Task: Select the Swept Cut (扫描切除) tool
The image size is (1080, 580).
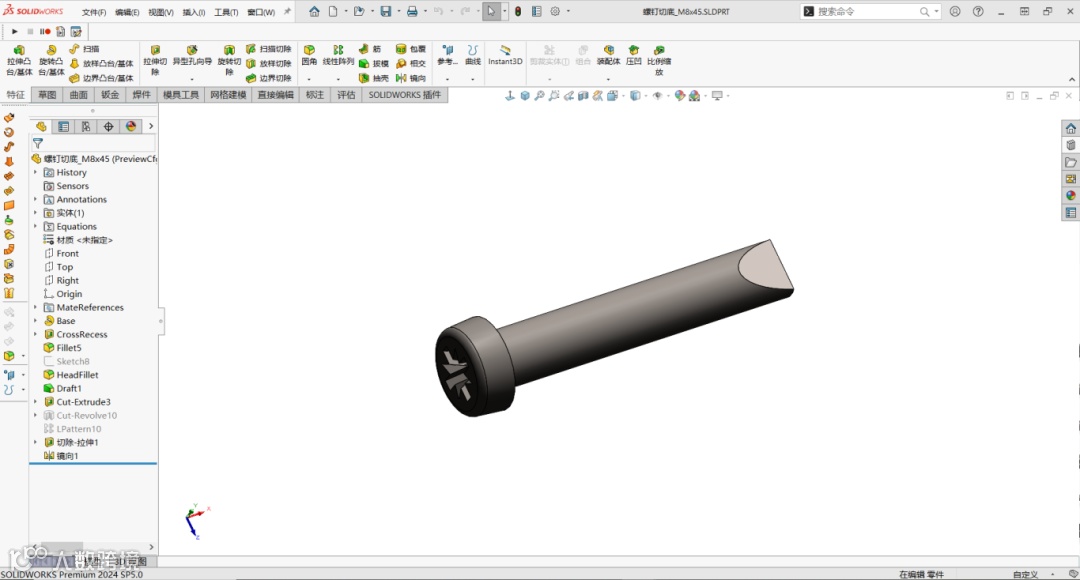Action: click(269, 49)
